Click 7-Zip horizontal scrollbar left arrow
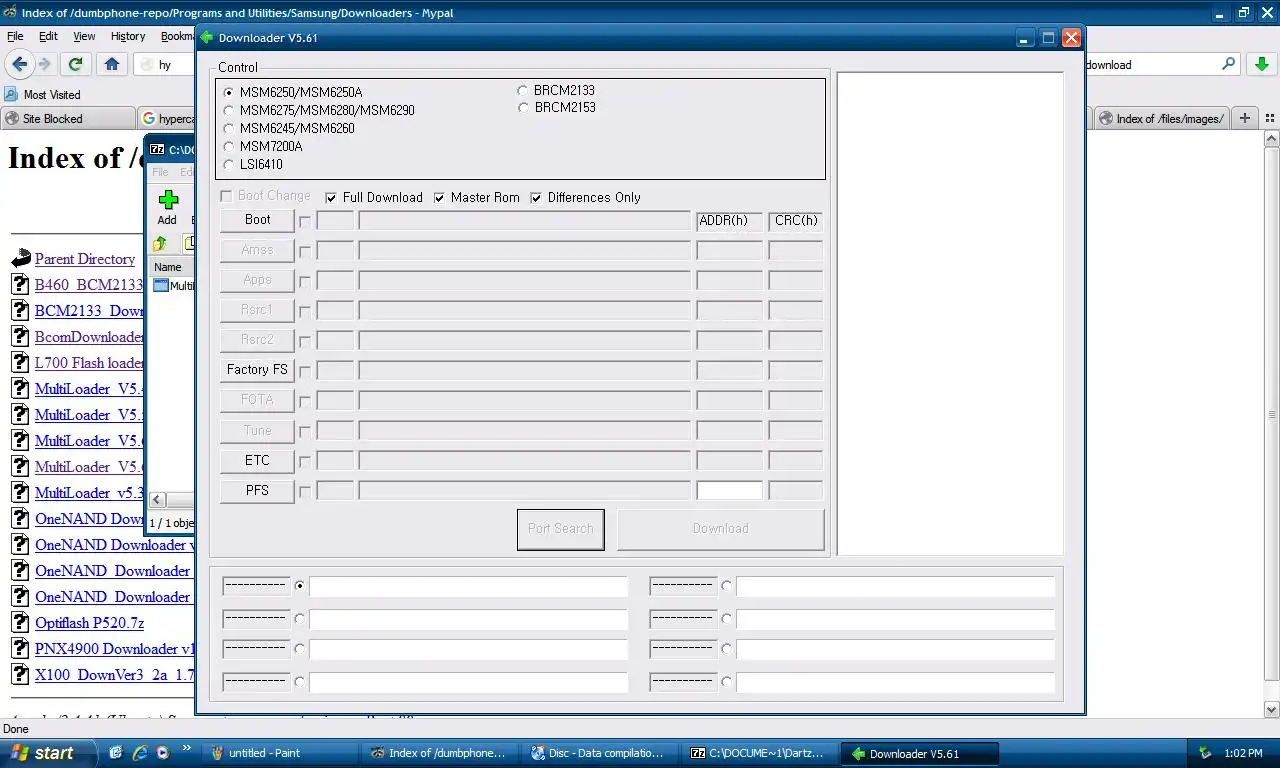The width and height of the screenshot is (1280, 768). point(158,499)
